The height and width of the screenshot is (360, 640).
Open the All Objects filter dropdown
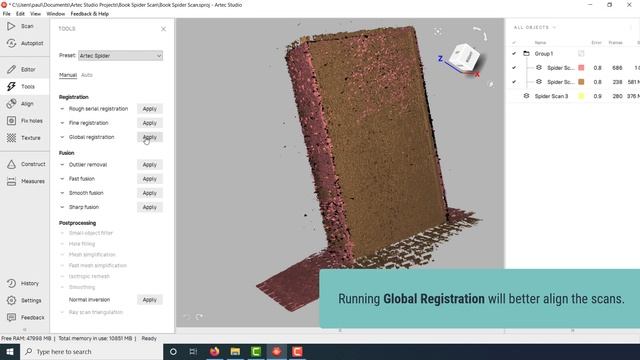pyautogui.click(x=535, y=27)
